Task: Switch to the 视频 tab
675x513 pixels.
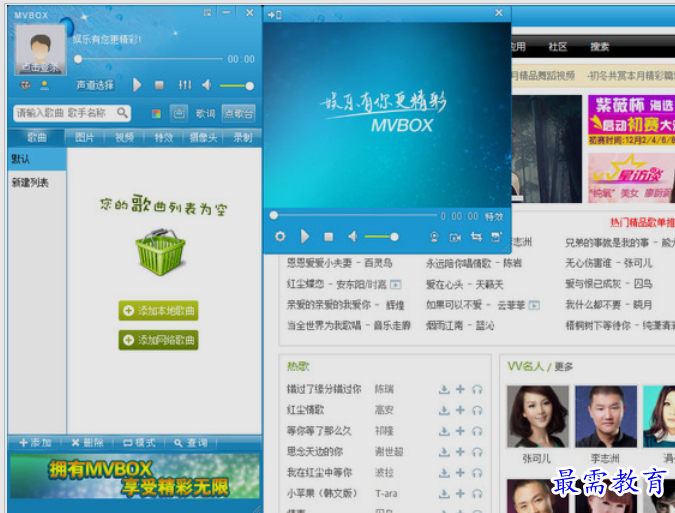Action: (124, 137)
